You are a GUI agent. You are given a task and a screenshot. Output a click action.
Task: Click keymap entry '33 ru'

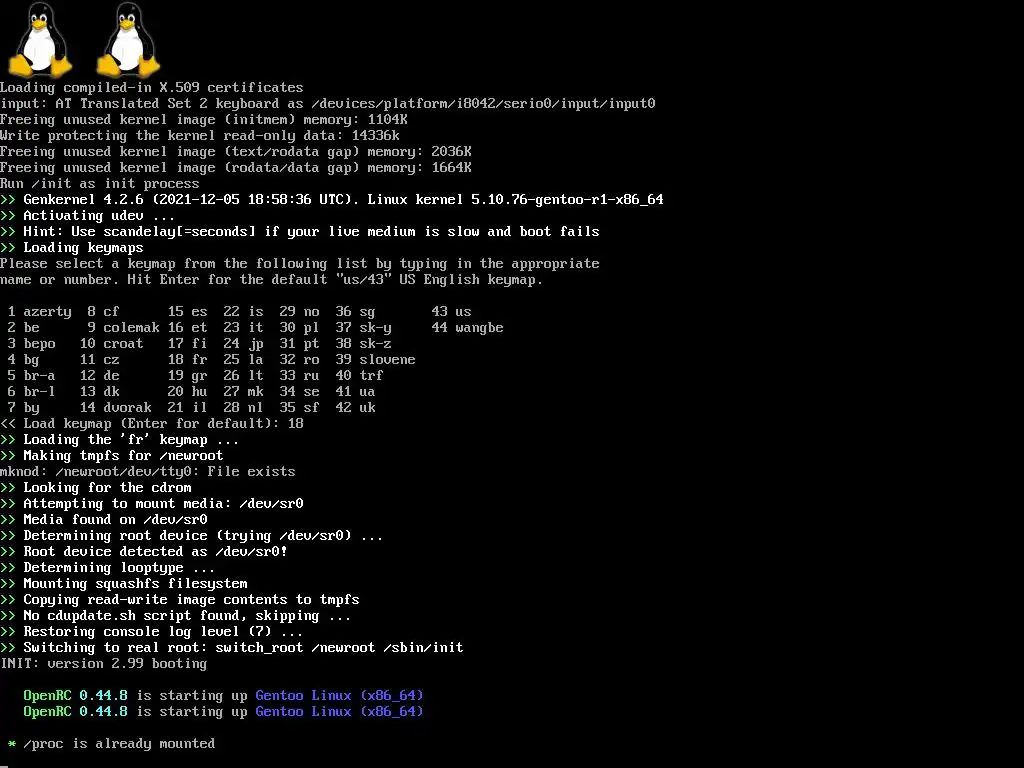coord(299,376)
